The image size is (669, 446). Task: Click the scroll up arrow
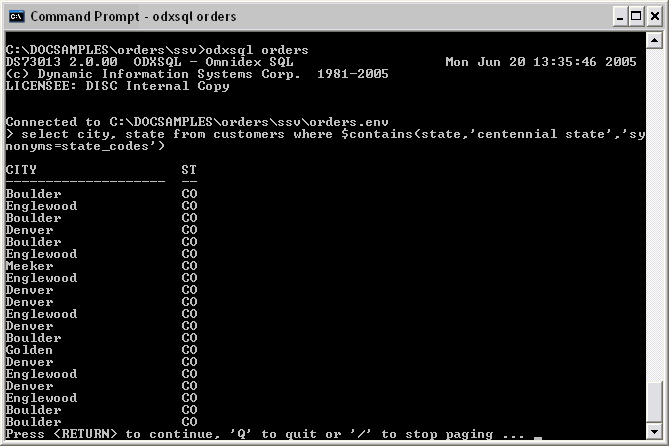654,41
